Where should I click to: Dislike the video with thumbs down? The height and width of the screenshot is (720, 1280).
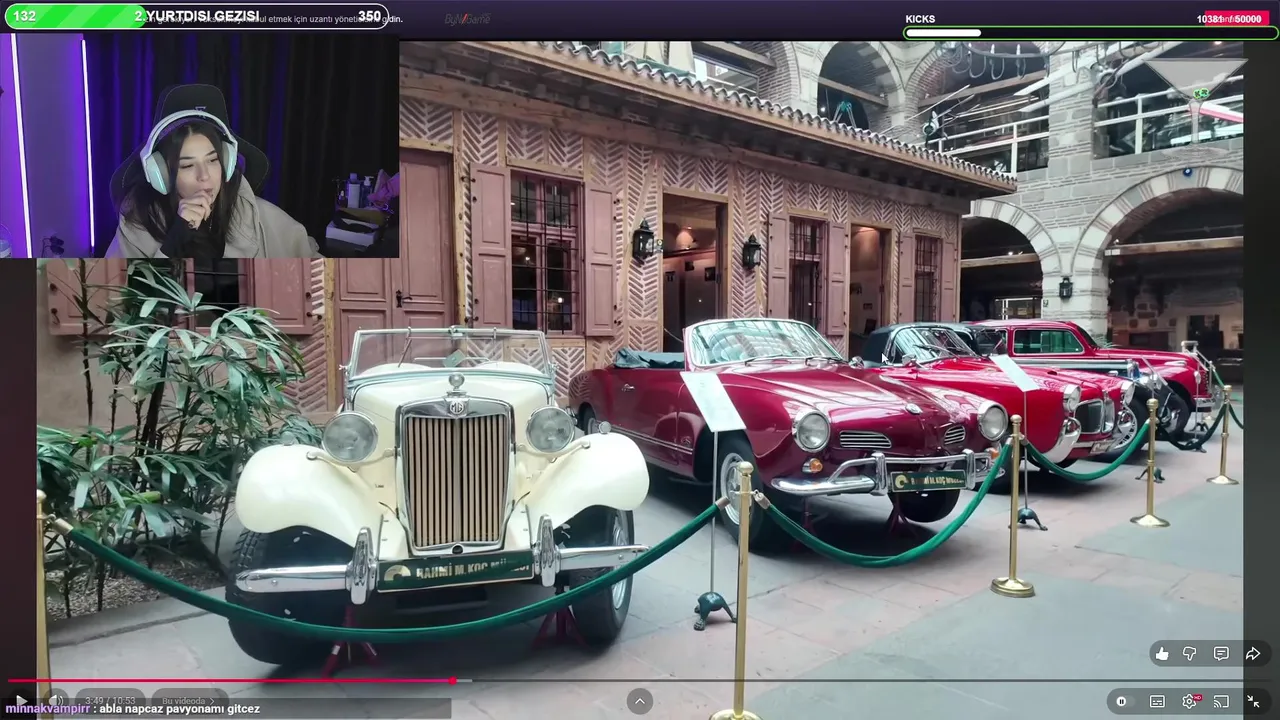pos(1190,654)
